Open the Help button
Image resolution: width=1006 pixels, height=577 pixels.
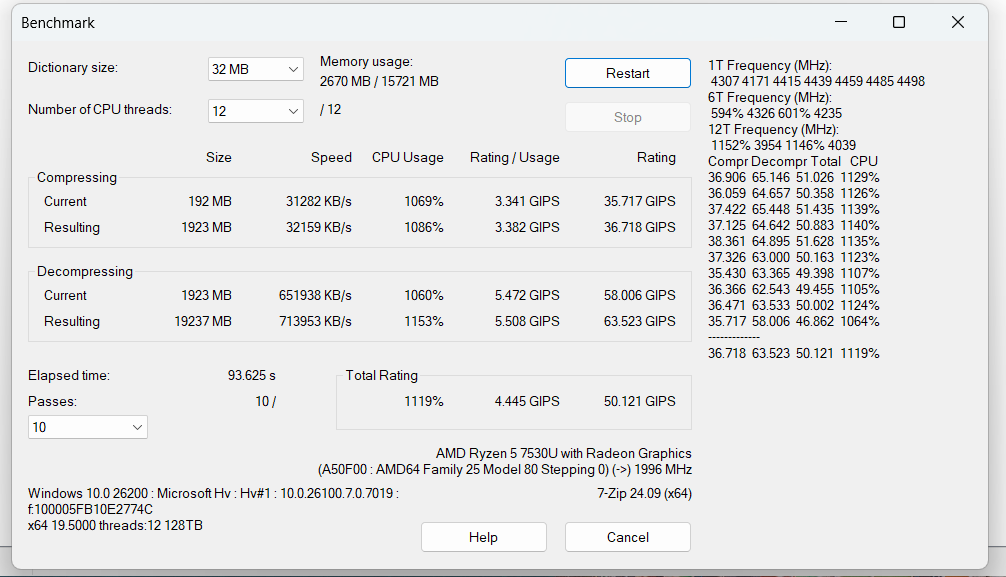coord(483,537)
